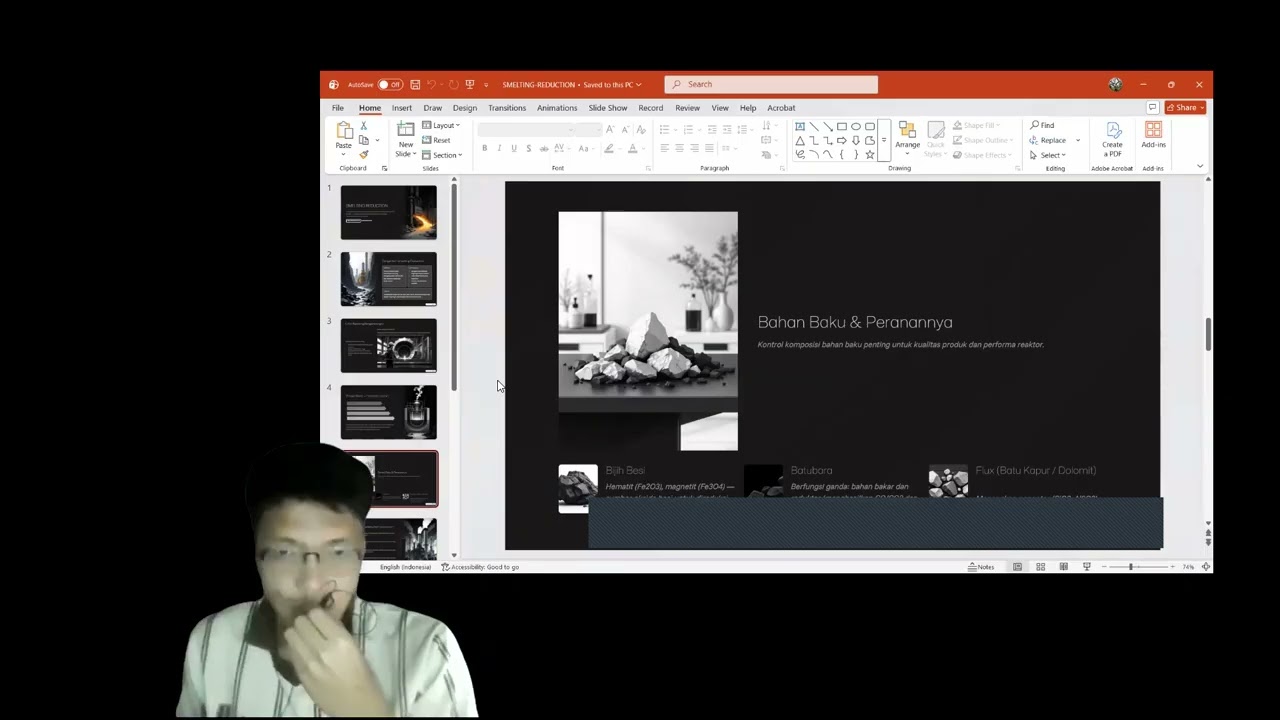
Task: Switch to the Insert tab
Action: [402, 108]
